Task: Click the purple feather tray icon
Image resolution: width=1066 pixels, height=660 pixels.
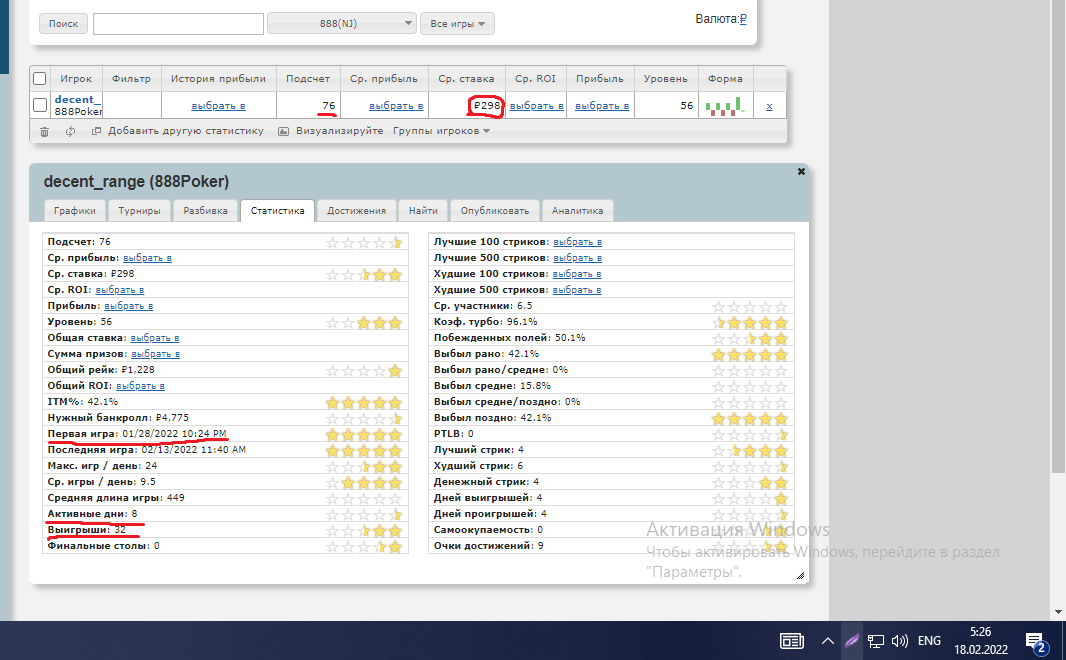Action: (851, 640)
